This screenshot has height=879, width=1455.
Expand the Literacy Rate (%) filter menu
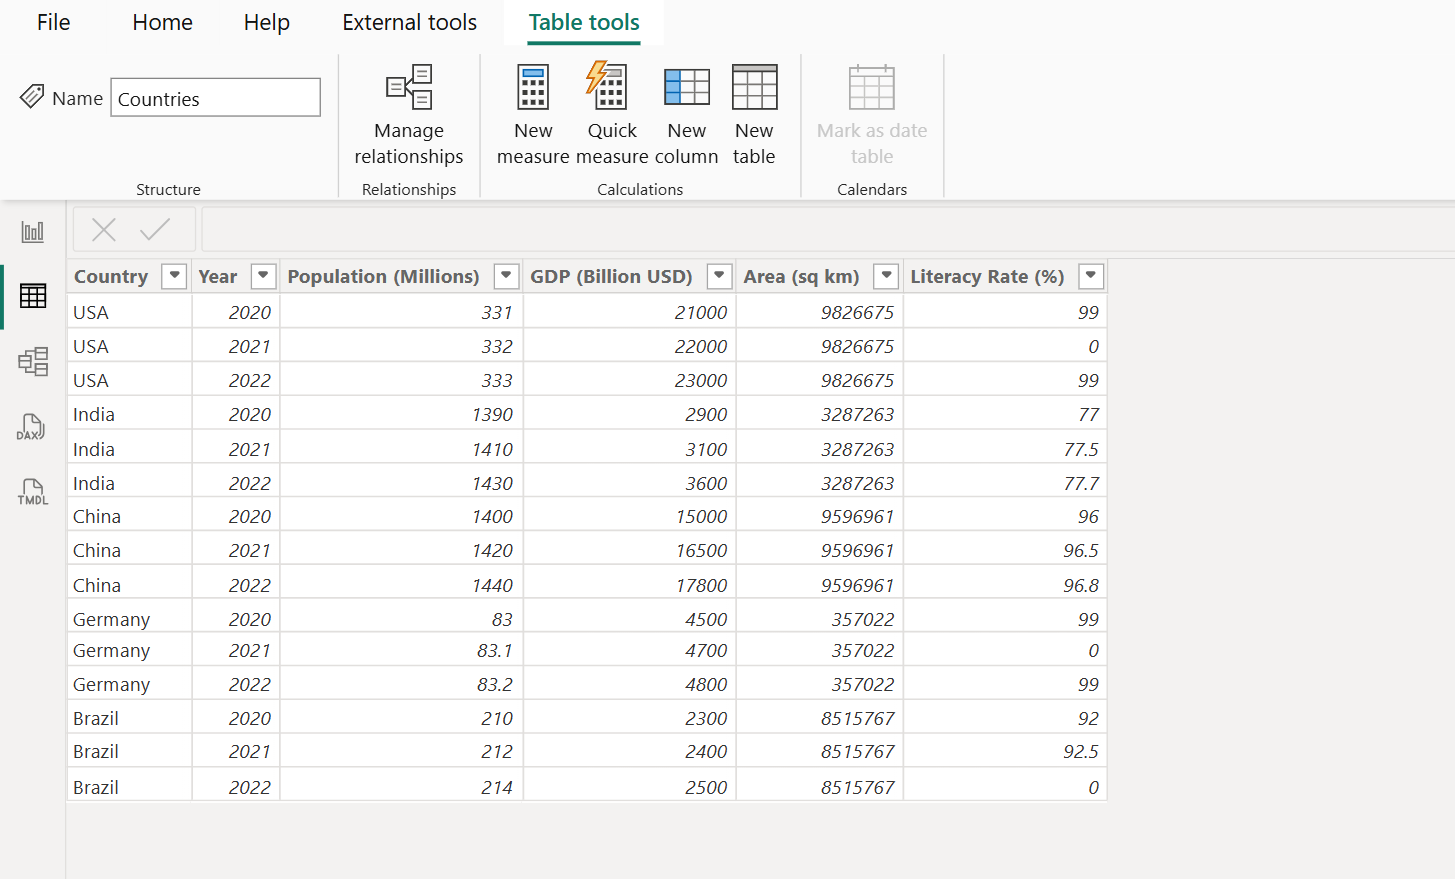(1090, 276)
